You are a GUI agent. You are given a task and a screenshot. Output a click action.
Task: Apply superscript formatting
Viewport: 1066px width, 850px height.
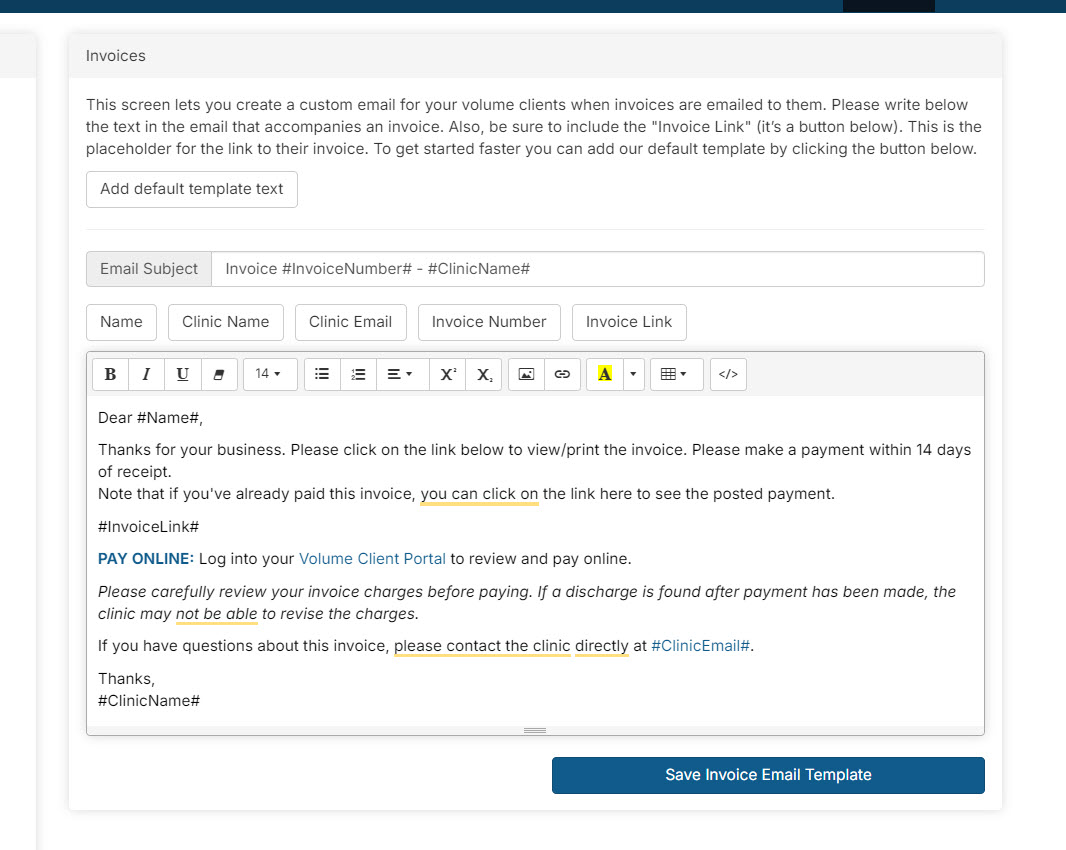tap(448, 374)
